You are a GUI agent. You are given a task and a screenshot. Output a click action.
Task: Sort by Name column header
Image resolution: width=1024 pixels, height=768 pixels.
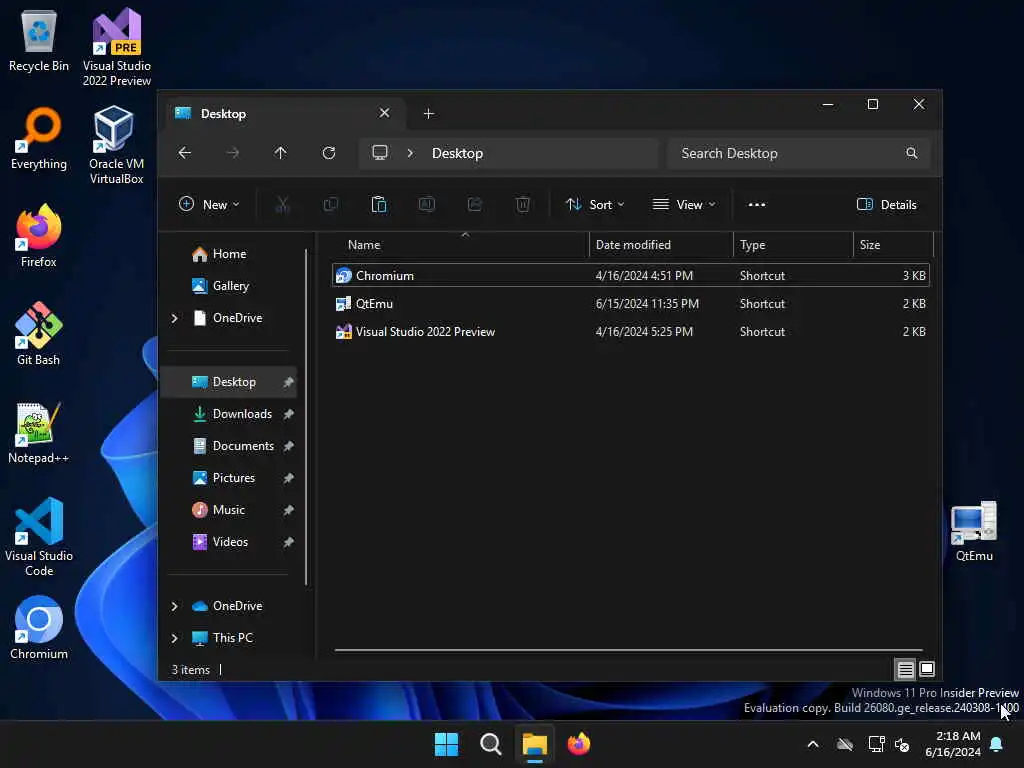click(x=459, y=245)
